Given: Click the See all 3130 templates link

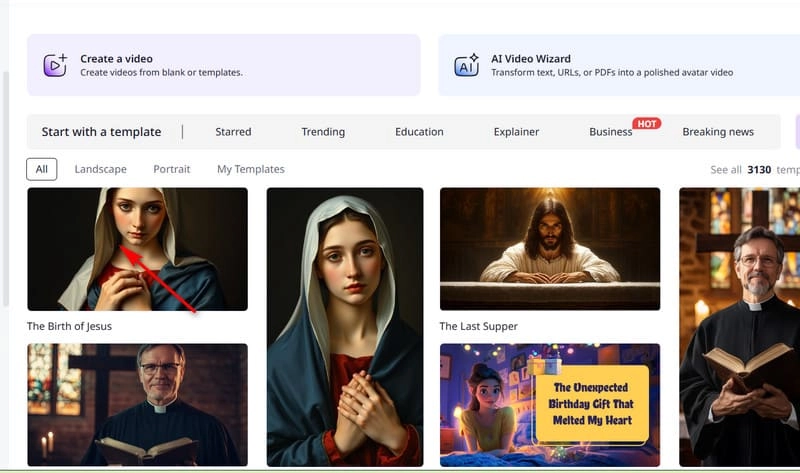Looking at the screenshot, I should (x=755, y=169).
